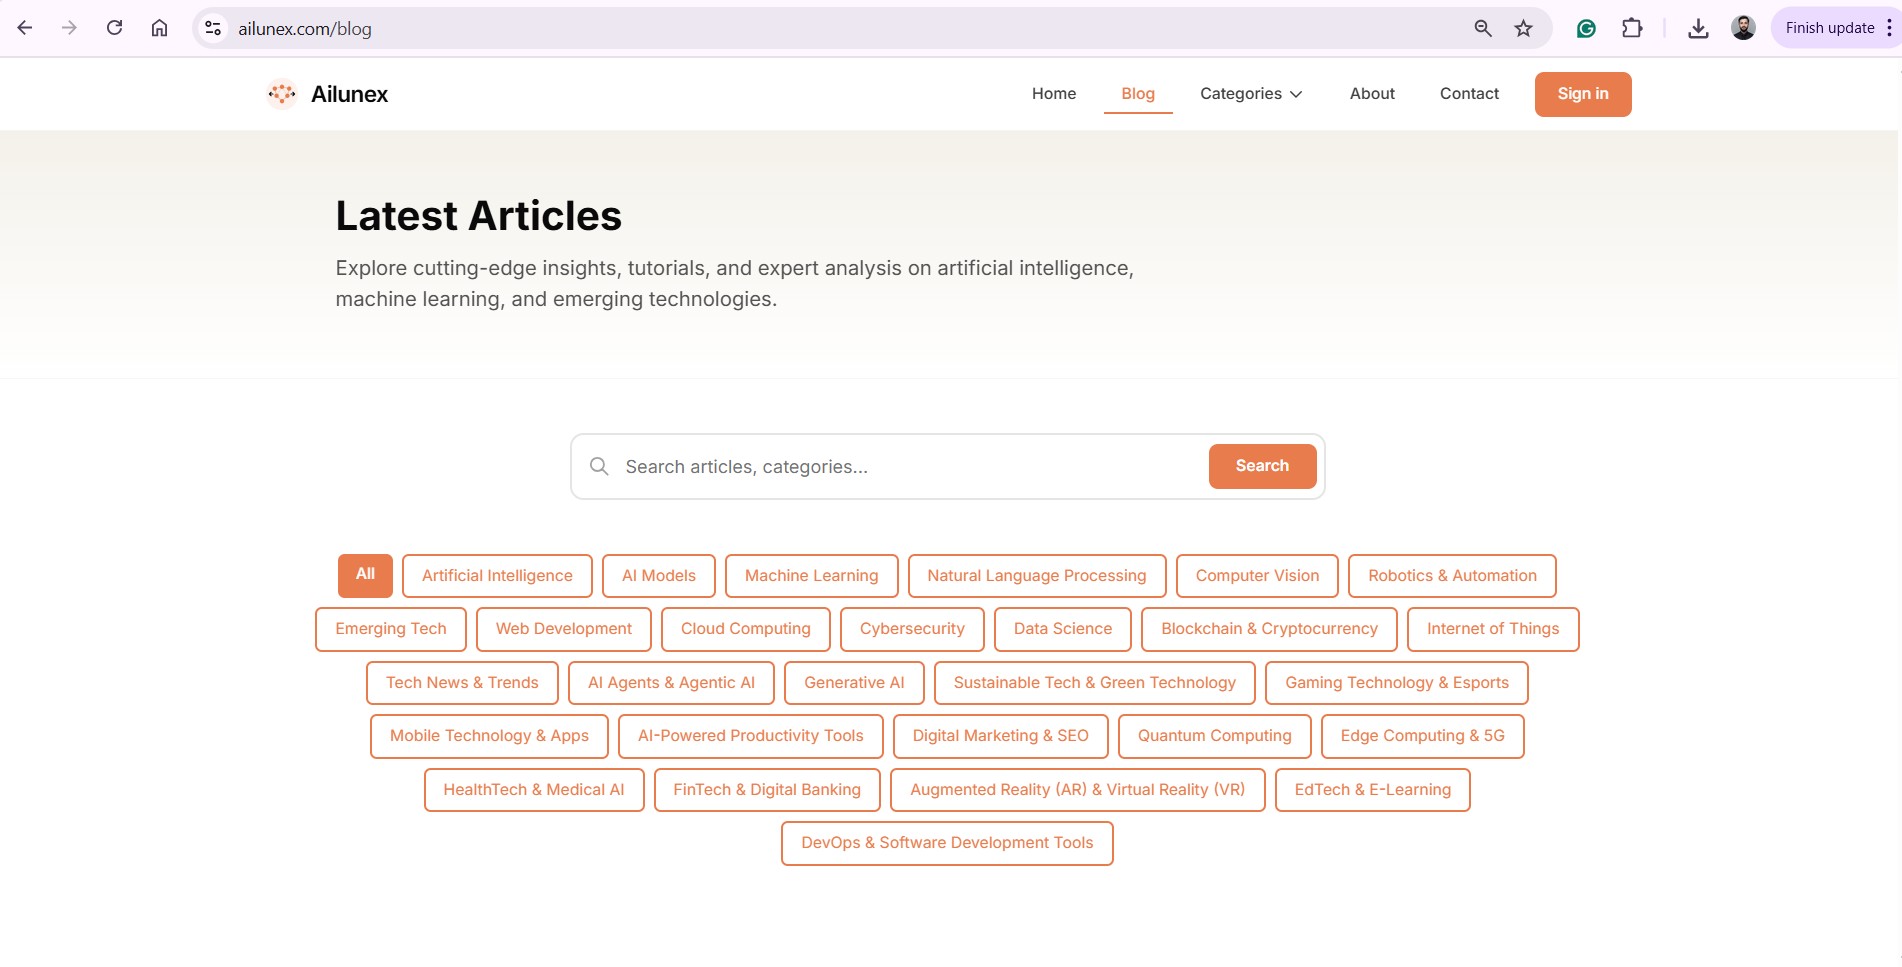Filter articles by Machine Learning
The image size is (1902, 967).
click(x=811, y=576)
